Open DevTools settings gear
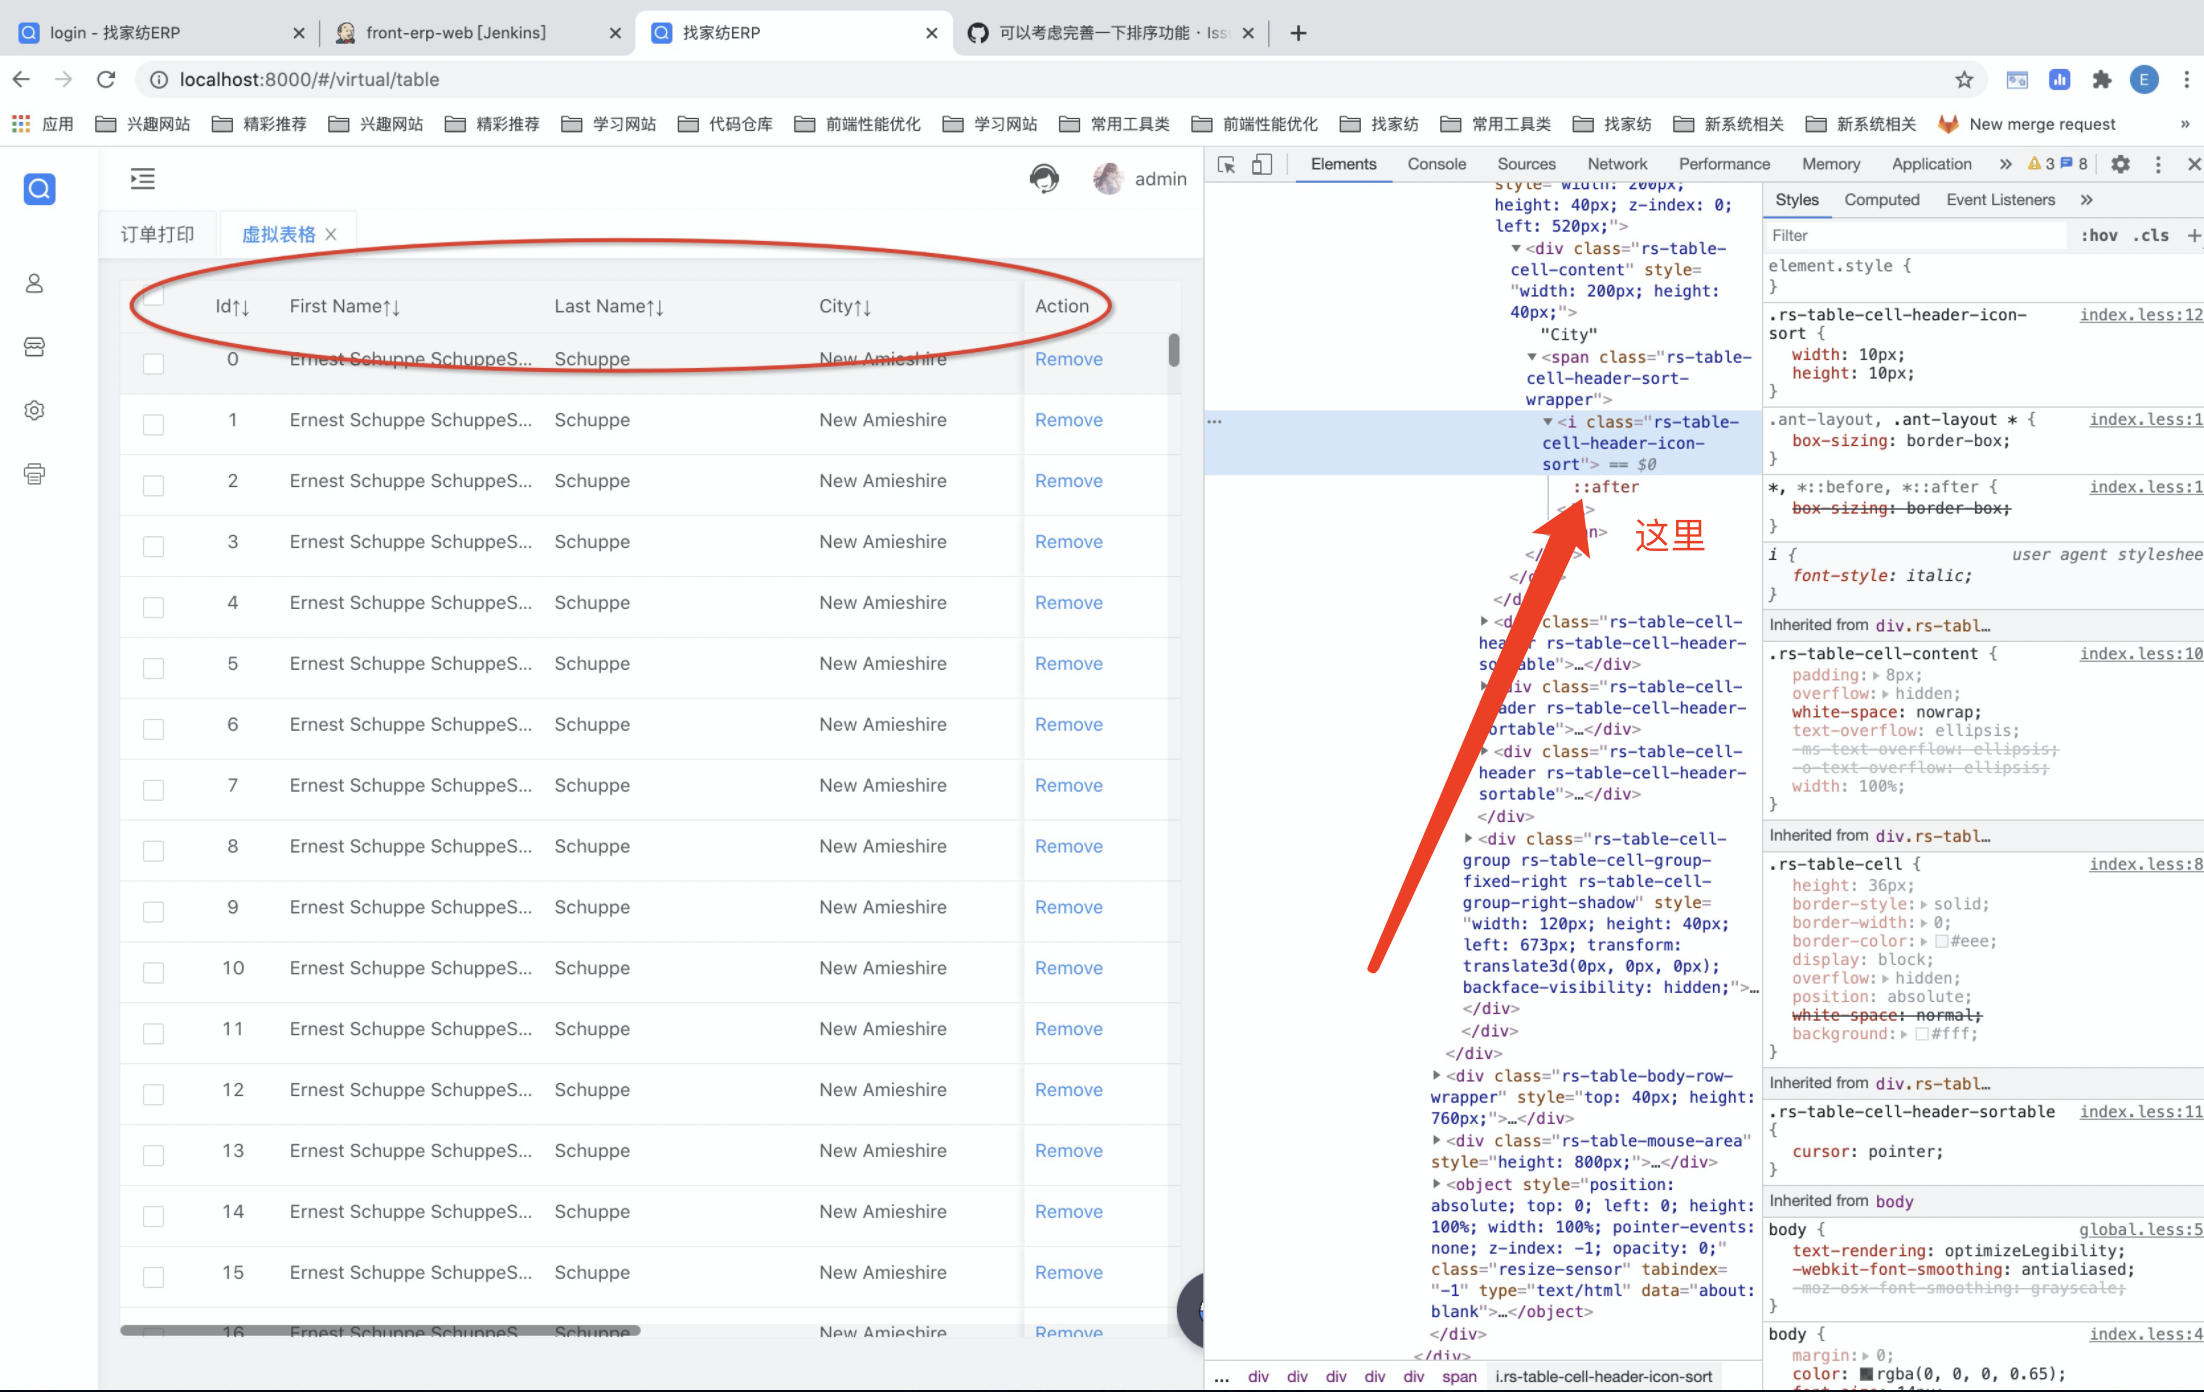 pos(2120,164)
